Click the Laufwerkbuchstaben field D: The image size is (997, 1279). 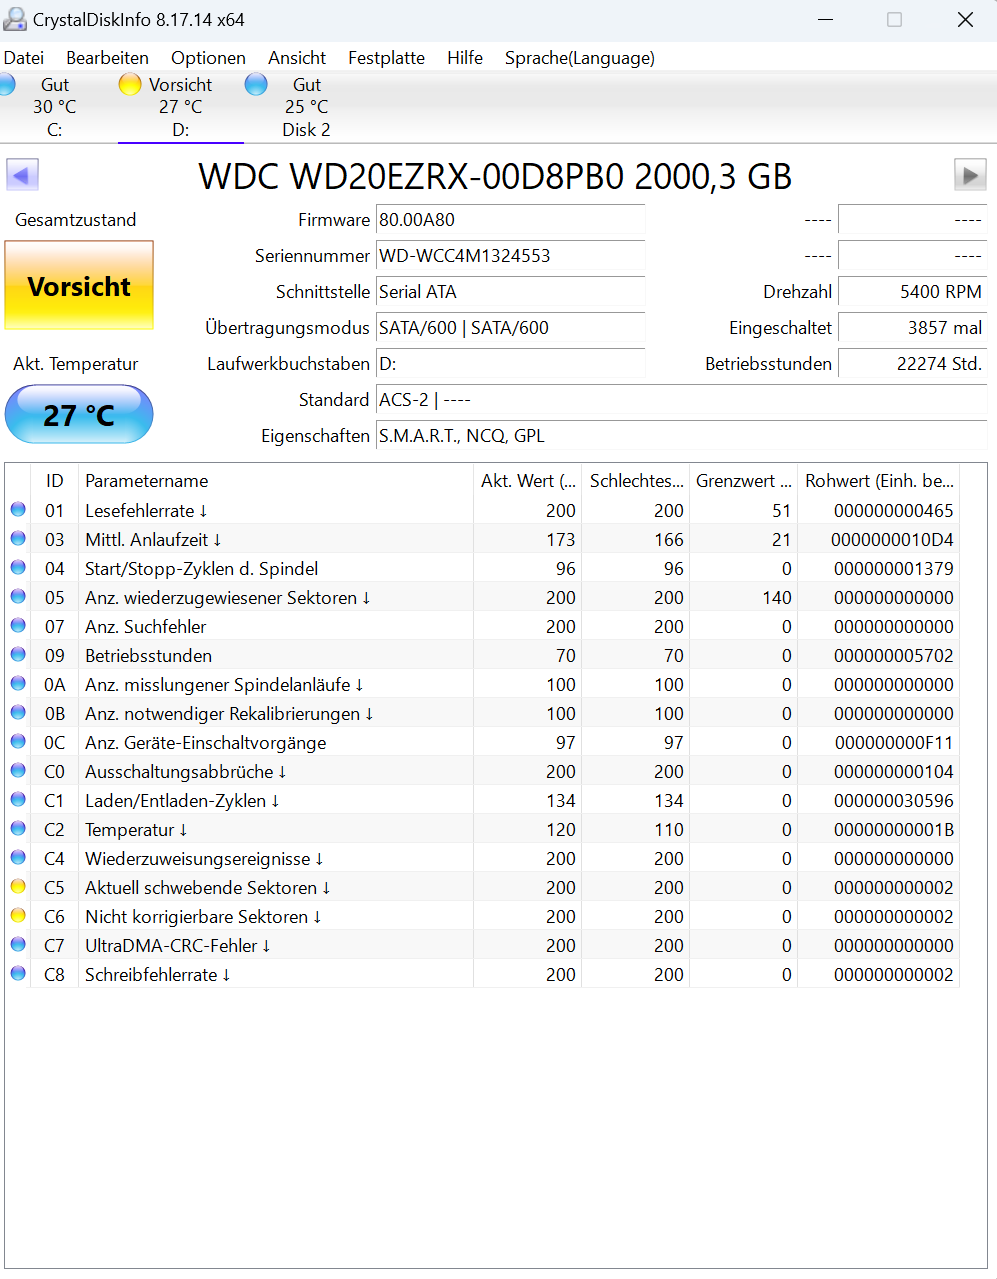510,364
